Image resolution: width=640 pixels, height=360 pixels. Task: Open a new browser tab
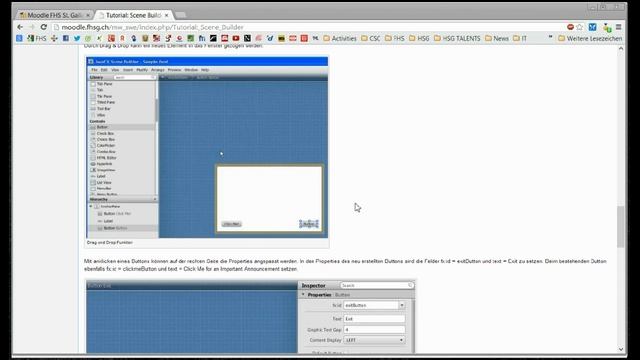(180, 15)
